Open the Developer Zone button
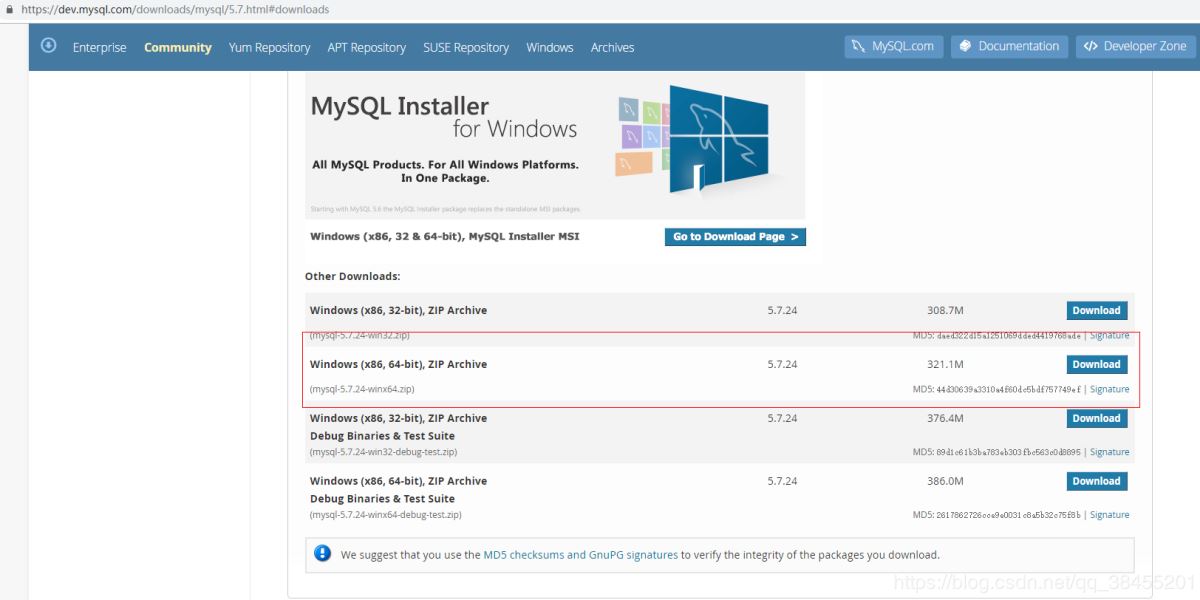Image resolution: width=1200 pixels, height=600 pixels. tap(1135, 46)
